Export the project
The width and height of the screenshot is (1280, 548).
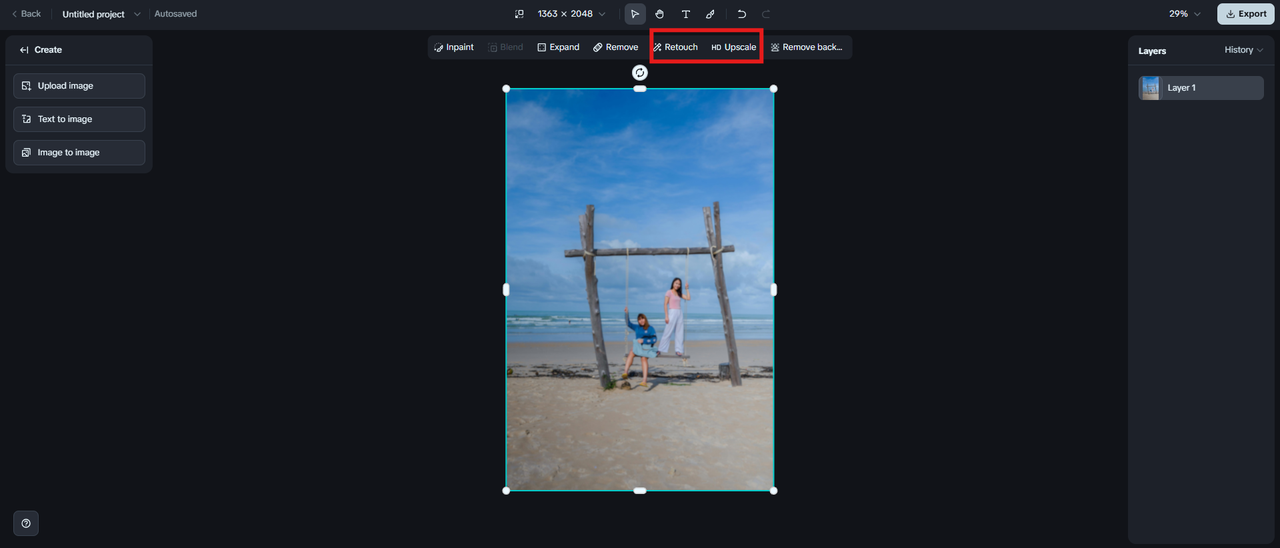tap(1245, 14)
